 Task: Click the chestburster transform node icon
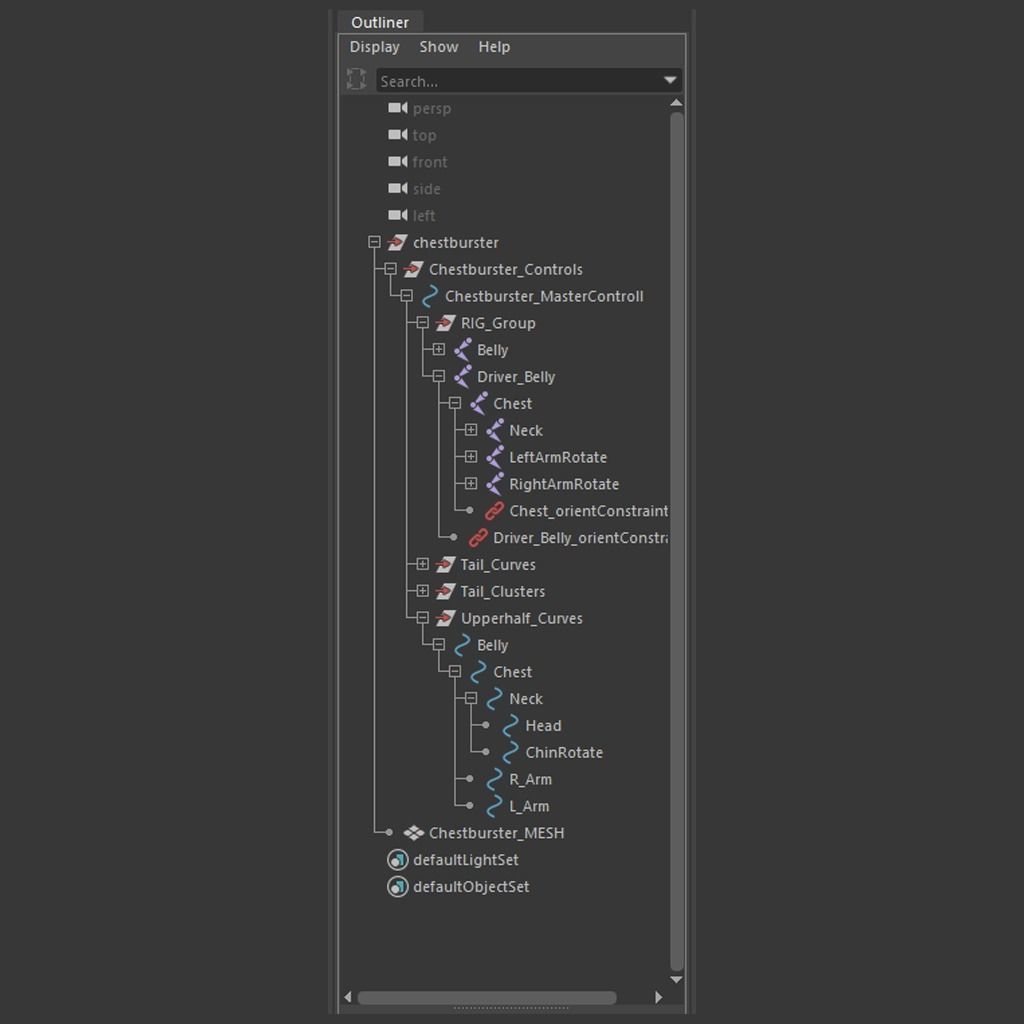[x=397, y=242]
